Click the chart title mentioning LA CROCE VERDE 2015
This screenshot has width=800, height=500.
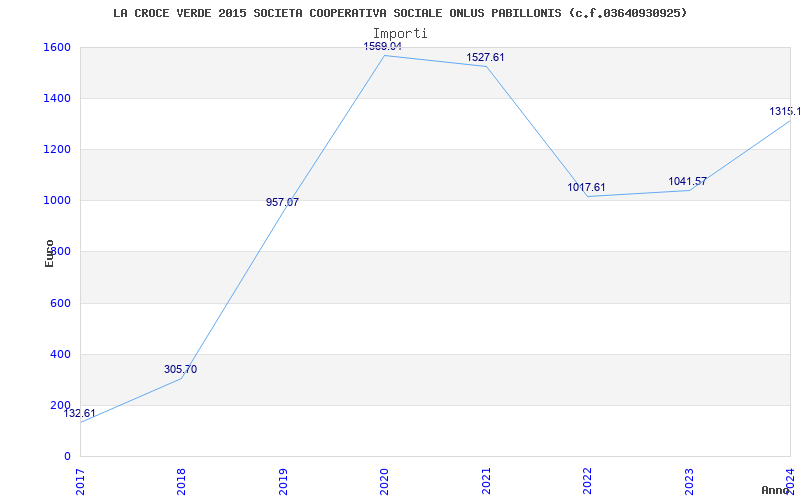pos(400,13)
